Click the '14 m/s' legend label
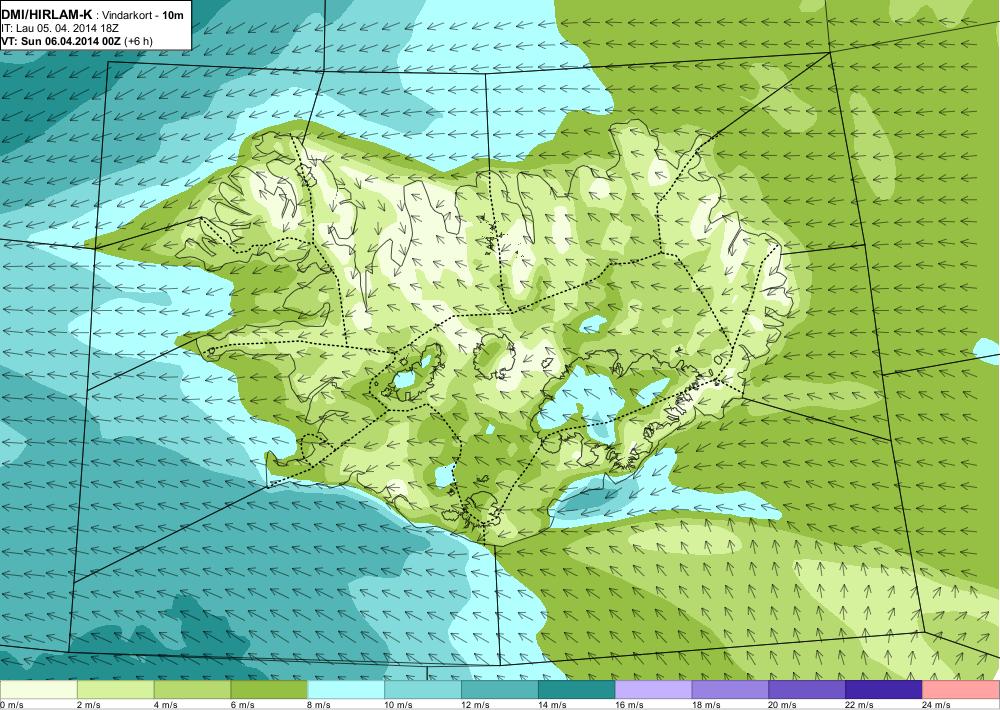Viewport: 1000px width, 710px height. (x=552, y=705)
